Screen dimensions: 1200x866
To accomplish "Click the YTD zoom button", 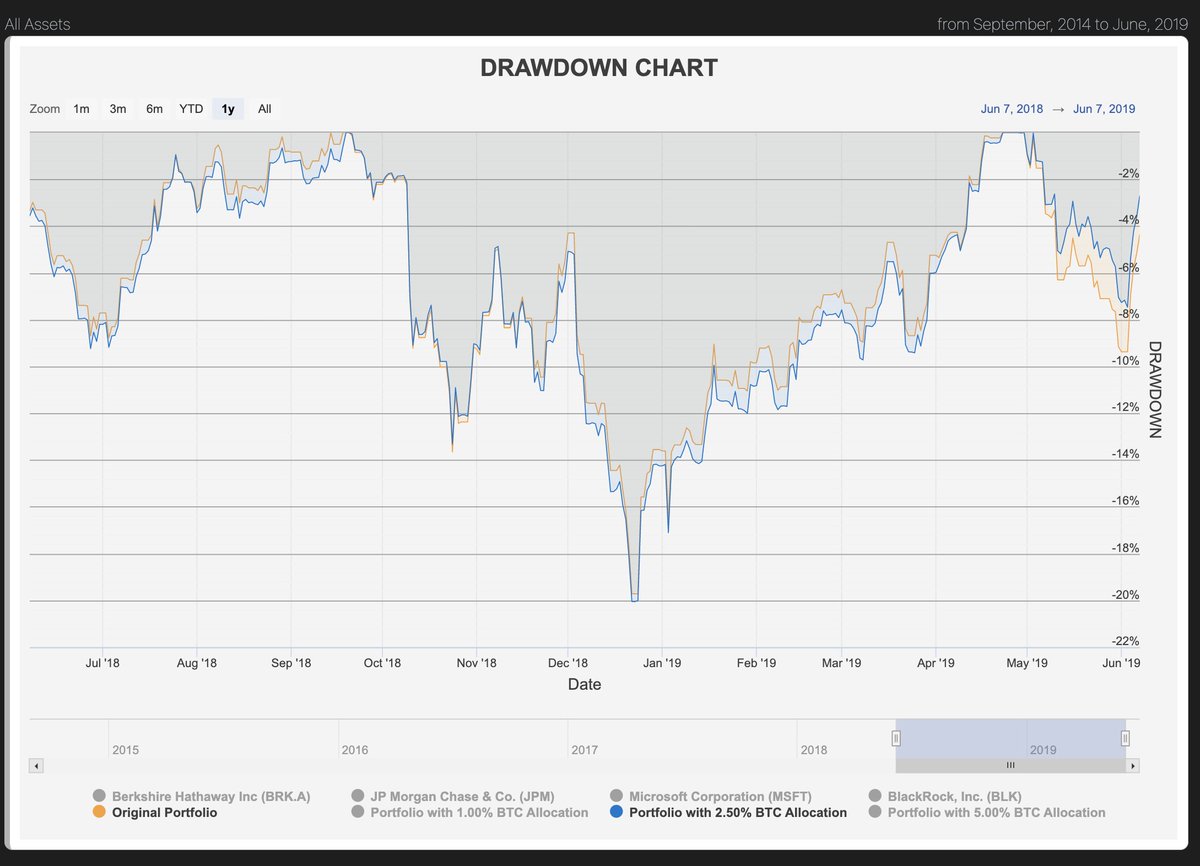I will [x=190, y=108].
